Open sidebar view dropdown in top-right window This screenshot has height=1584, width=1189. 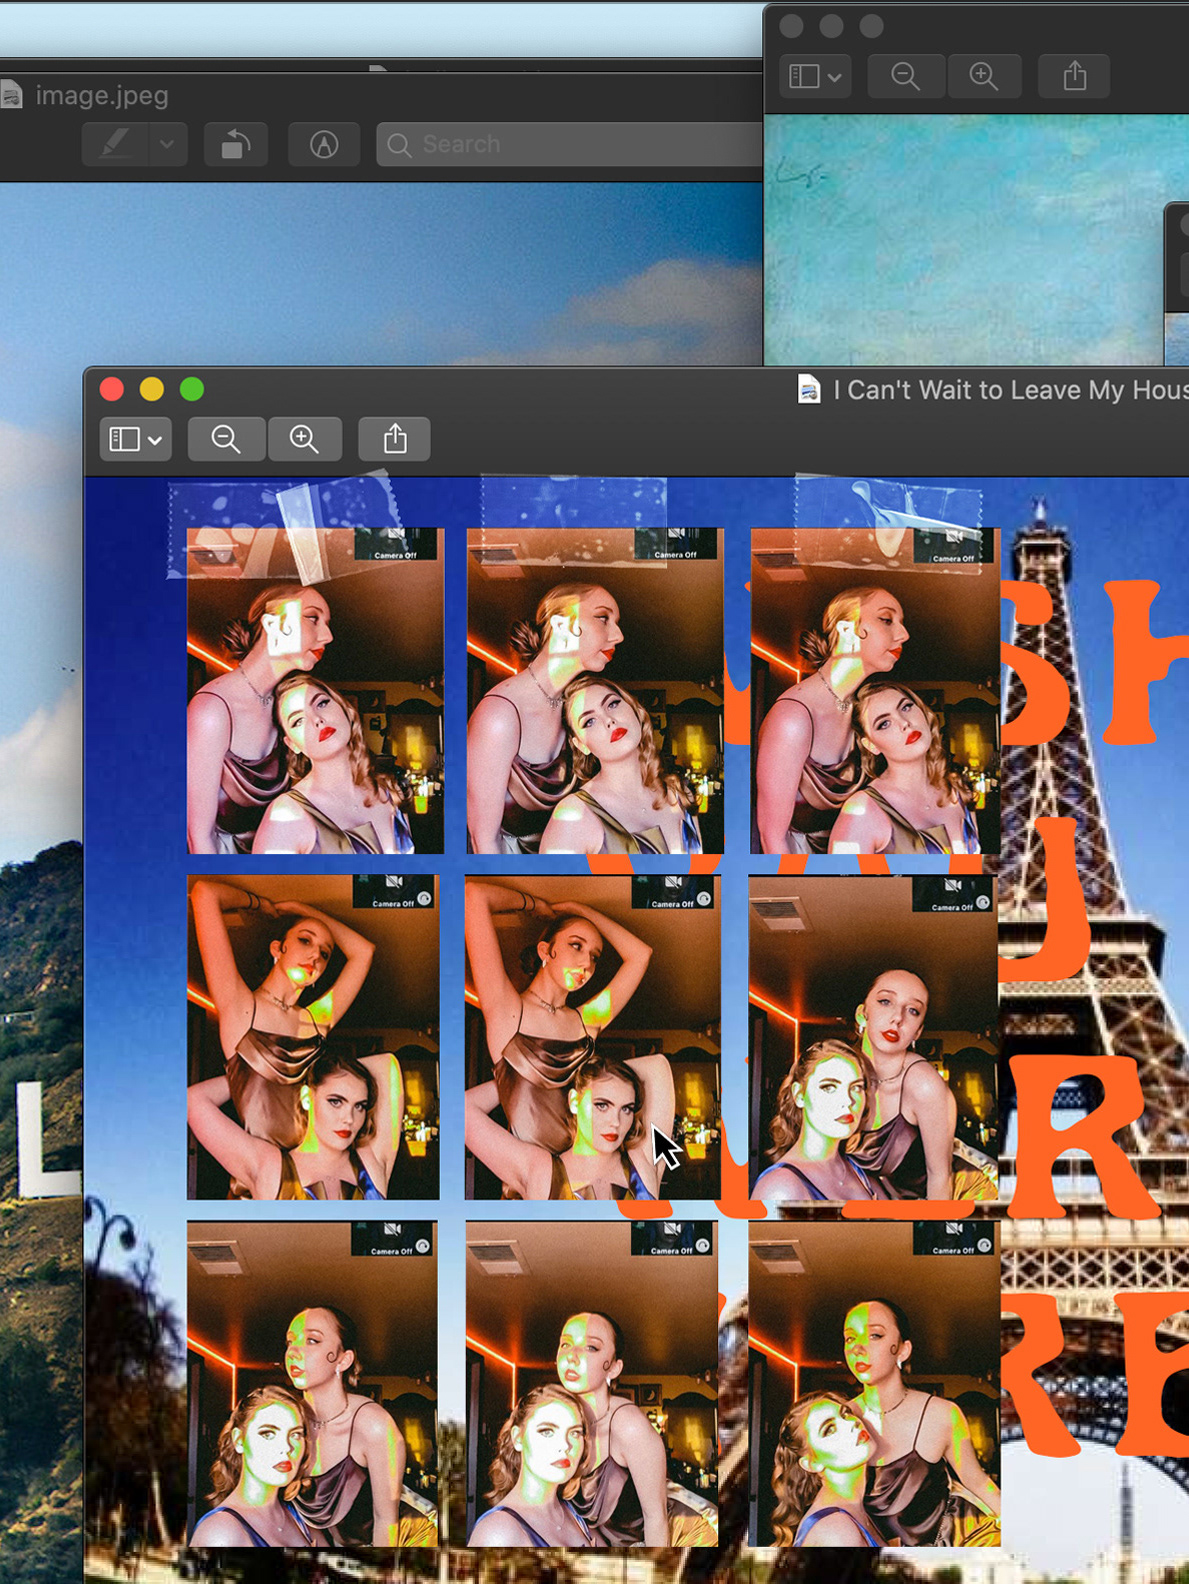(815, 76)
